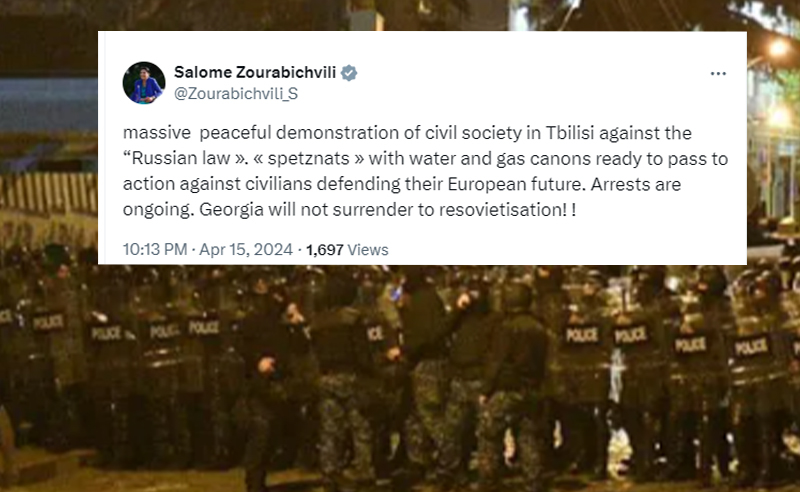Click the display name Salome Zourabichvili
Viewport: 800px width, 492px height.
pos(255,72)
